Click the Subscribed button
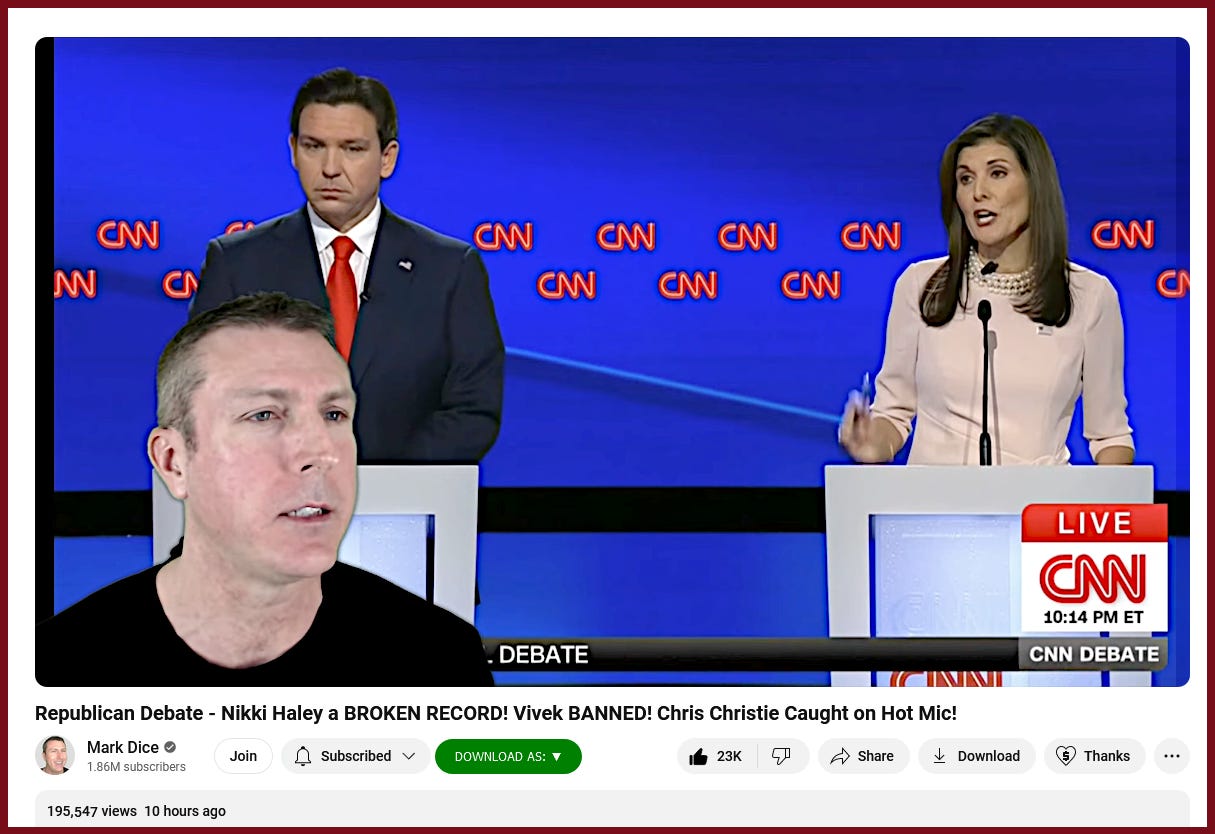This screenshot has width=1215, height=834. click(356, 756)
